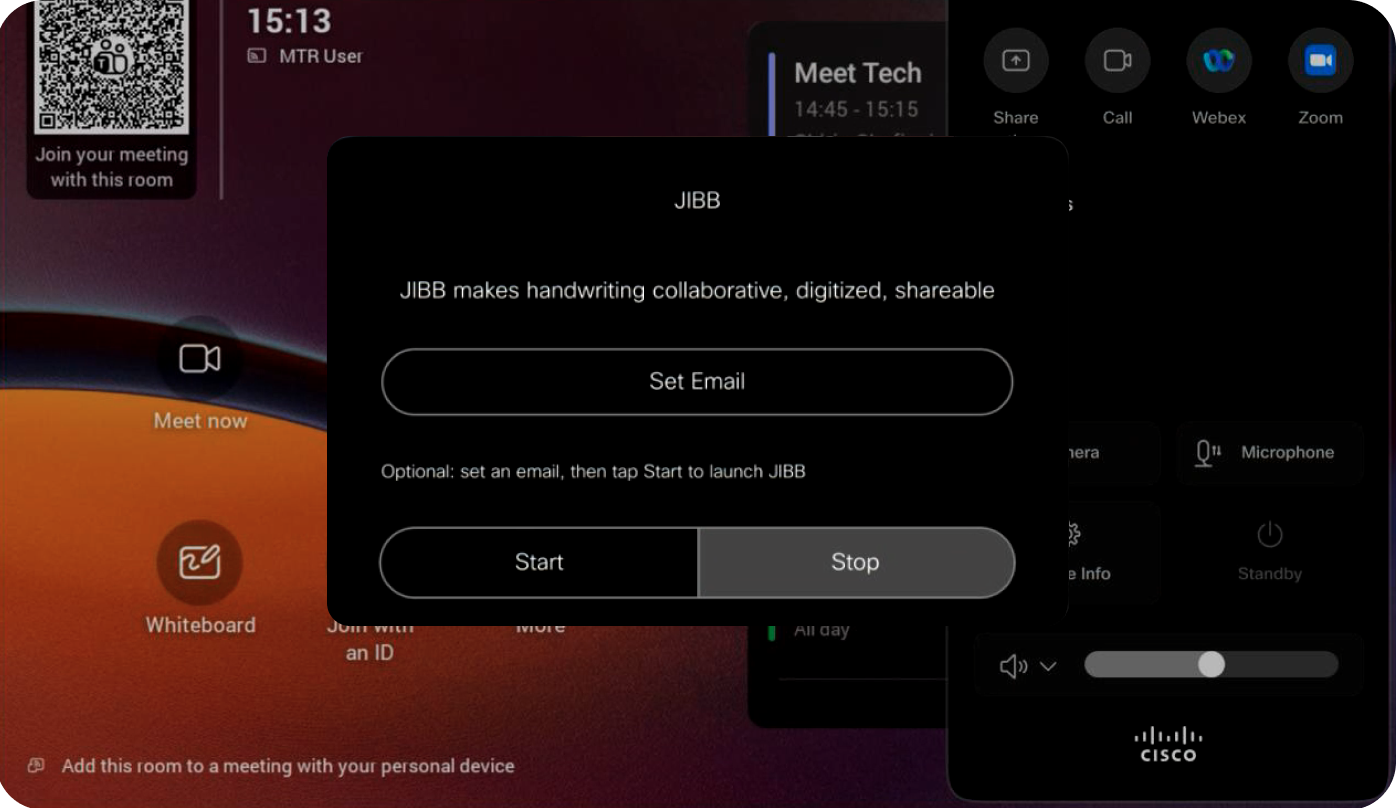Image resolution: width=1396 pixels, height=808 pixels.
Task: Click the Cisco logo
Action: pos(1168,745)
